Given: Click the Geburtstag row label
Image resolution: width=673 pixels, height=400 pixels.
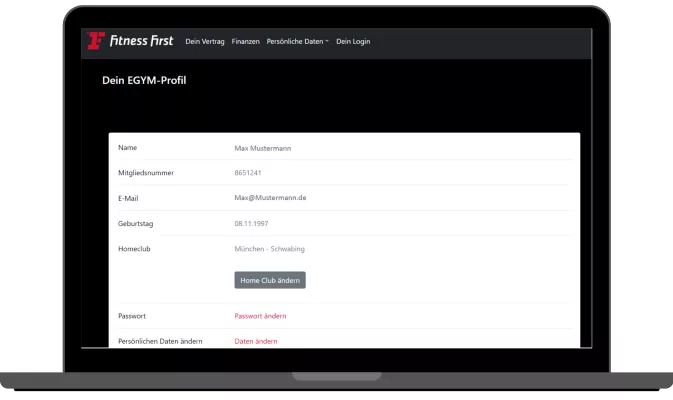Looking at the screenshot, I should 135,223.
